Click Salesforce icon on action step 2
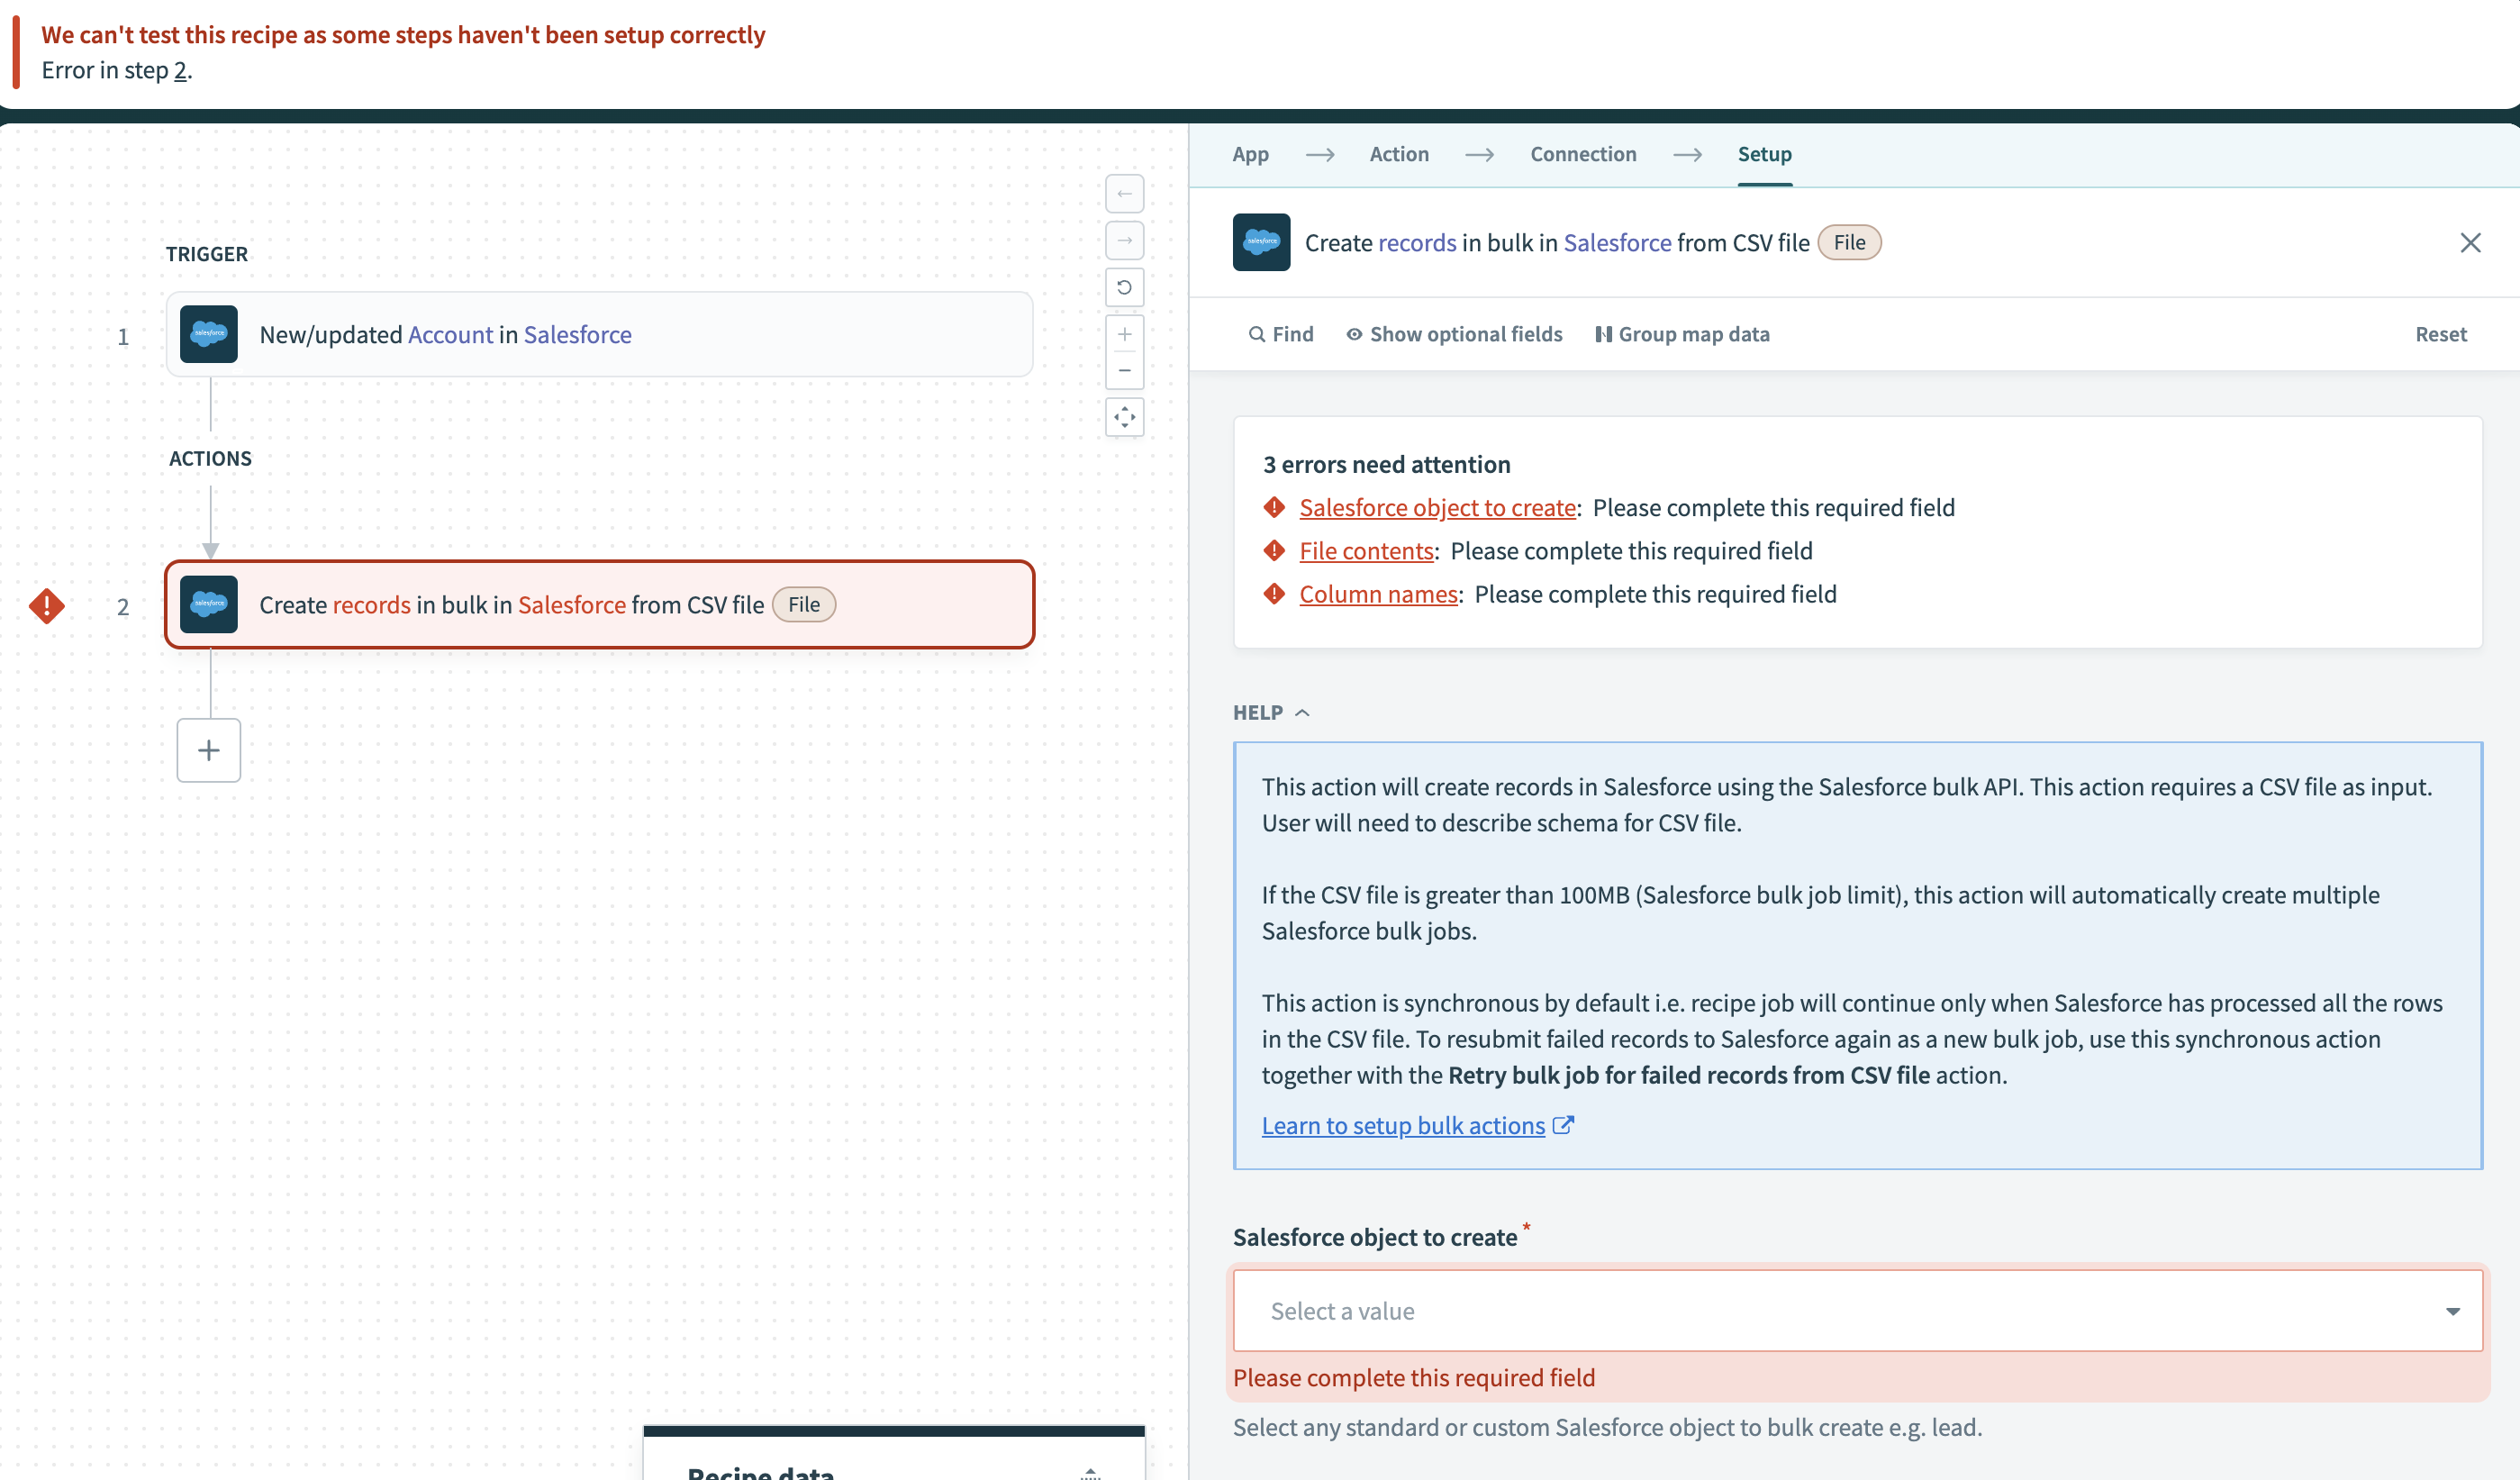Image resolution: width=2520 pixels, height=1480 pixels. click(209, 604)
